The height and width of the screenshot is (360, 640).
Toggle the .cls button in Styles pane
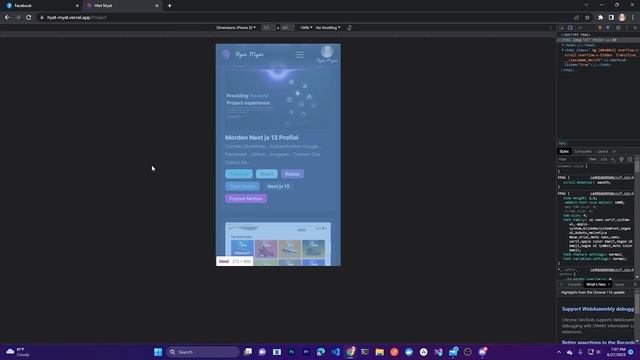tap(604, 160)
